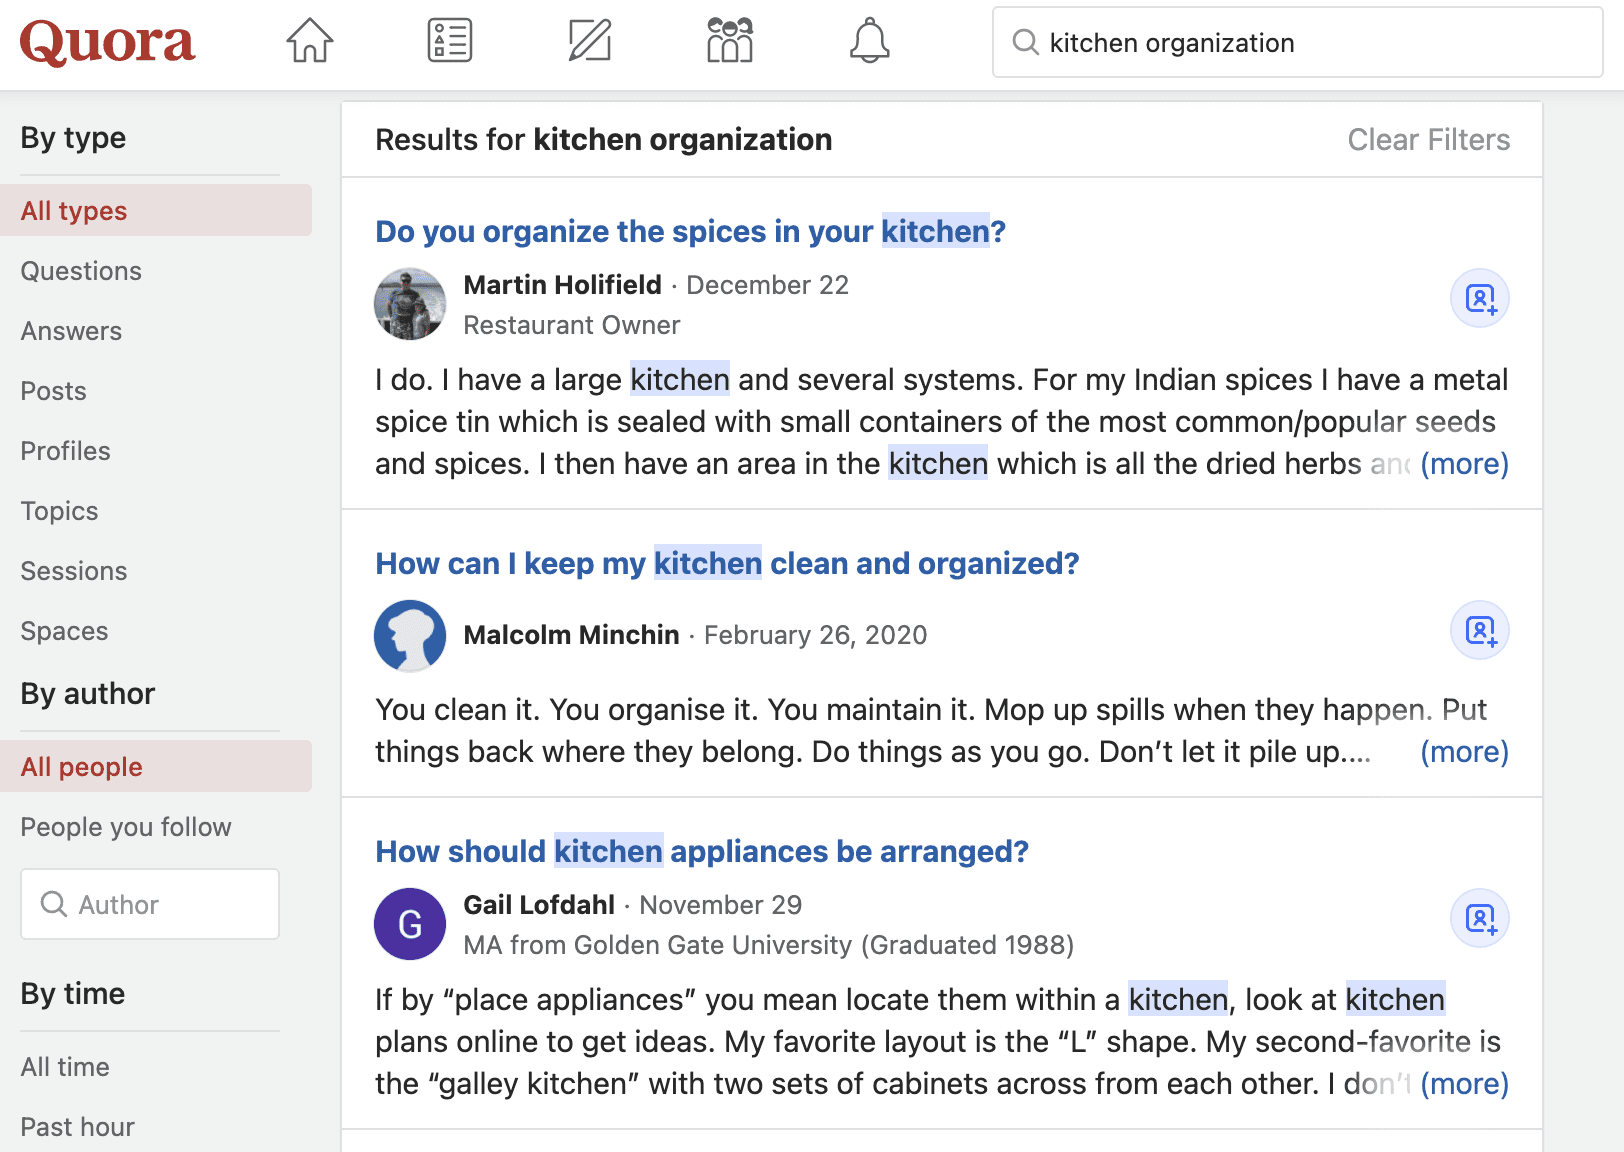
Task: Expand Malcolm Minchin's answer with (more)
Action: point(1465,751)
